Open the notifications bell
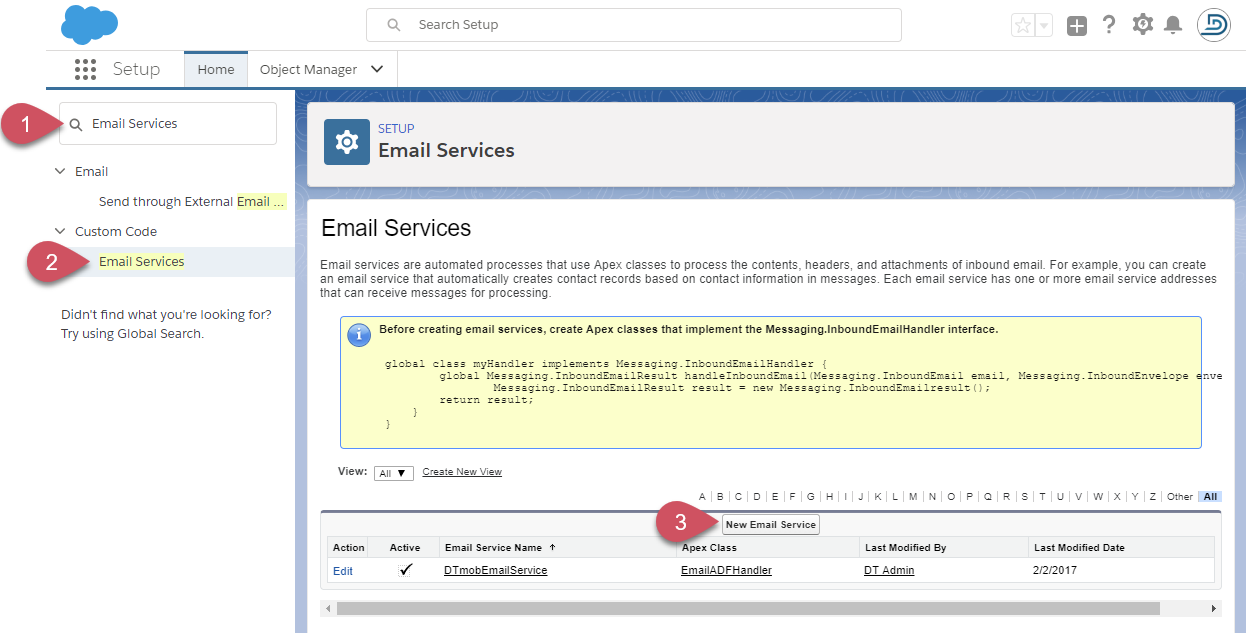The image size is (1246, 633). [1174, 24]
